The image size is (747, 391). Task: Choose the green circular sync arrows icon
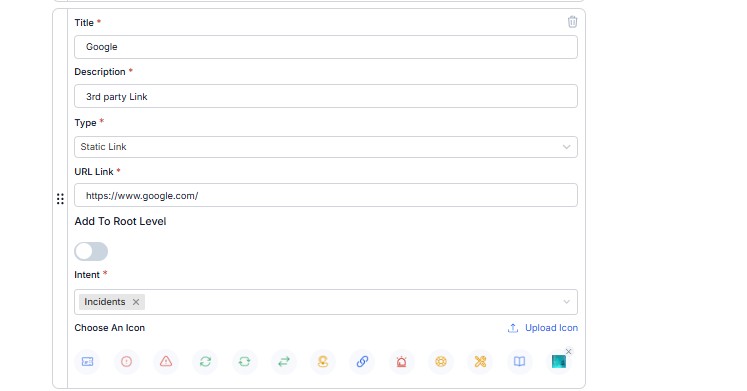205,361
